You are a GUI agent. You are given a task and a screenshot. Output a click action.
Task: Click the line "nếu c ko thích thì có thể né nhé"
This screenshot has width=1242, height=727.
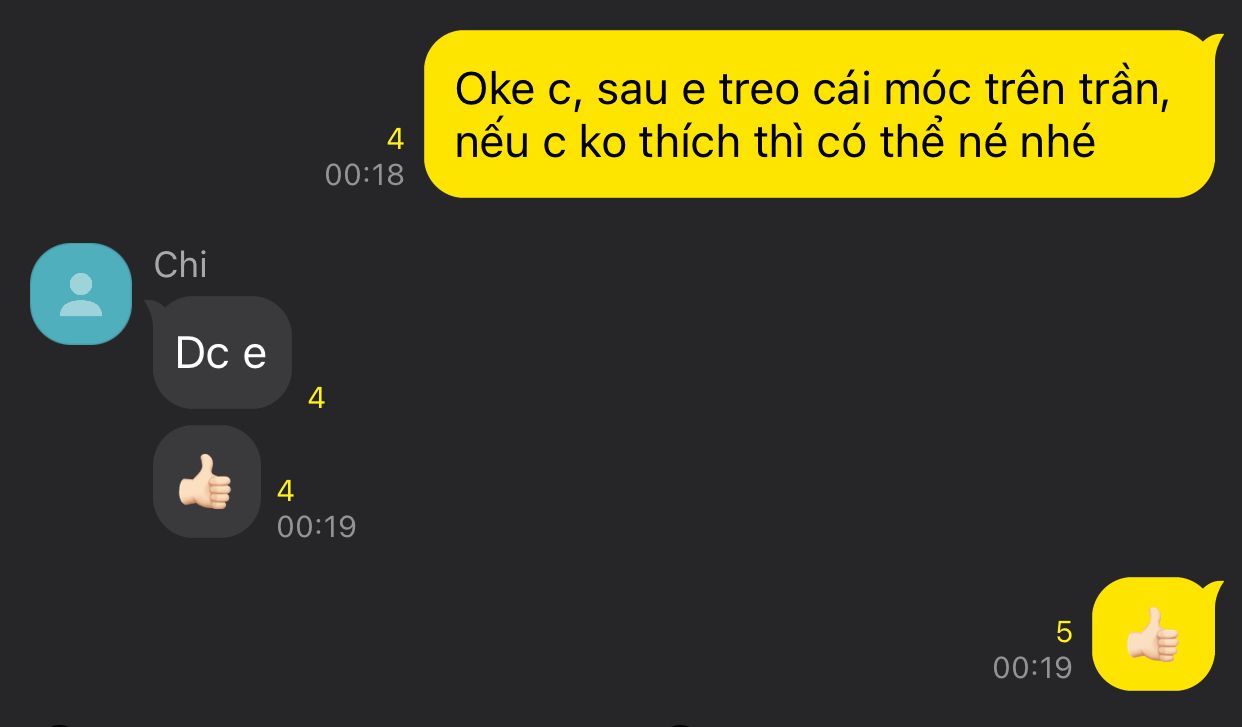tap(775, 143)
